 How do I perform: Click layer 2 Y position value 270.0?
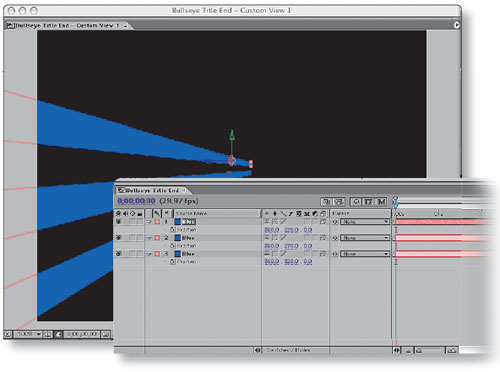pyautogui.click(x=291, y=246)
